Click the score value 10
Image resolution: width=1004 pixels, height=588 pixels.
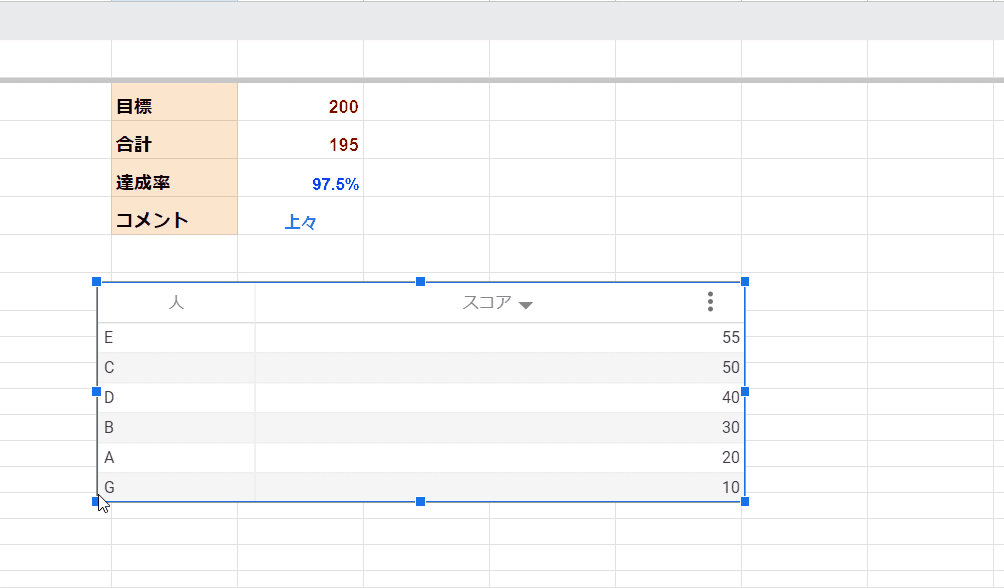point(731,487)
